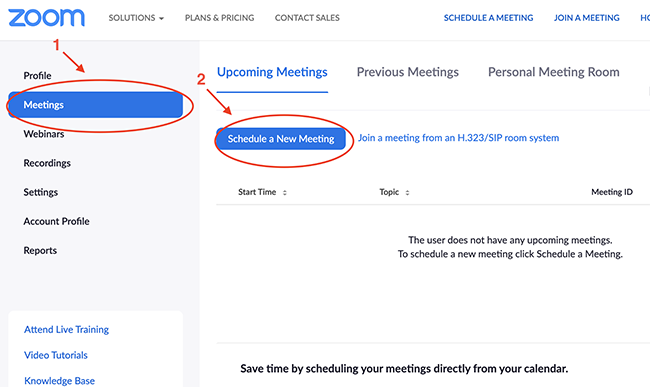Open Settings in the sidebar
This screenshot has width=650, height=387.
click(41, 192)
